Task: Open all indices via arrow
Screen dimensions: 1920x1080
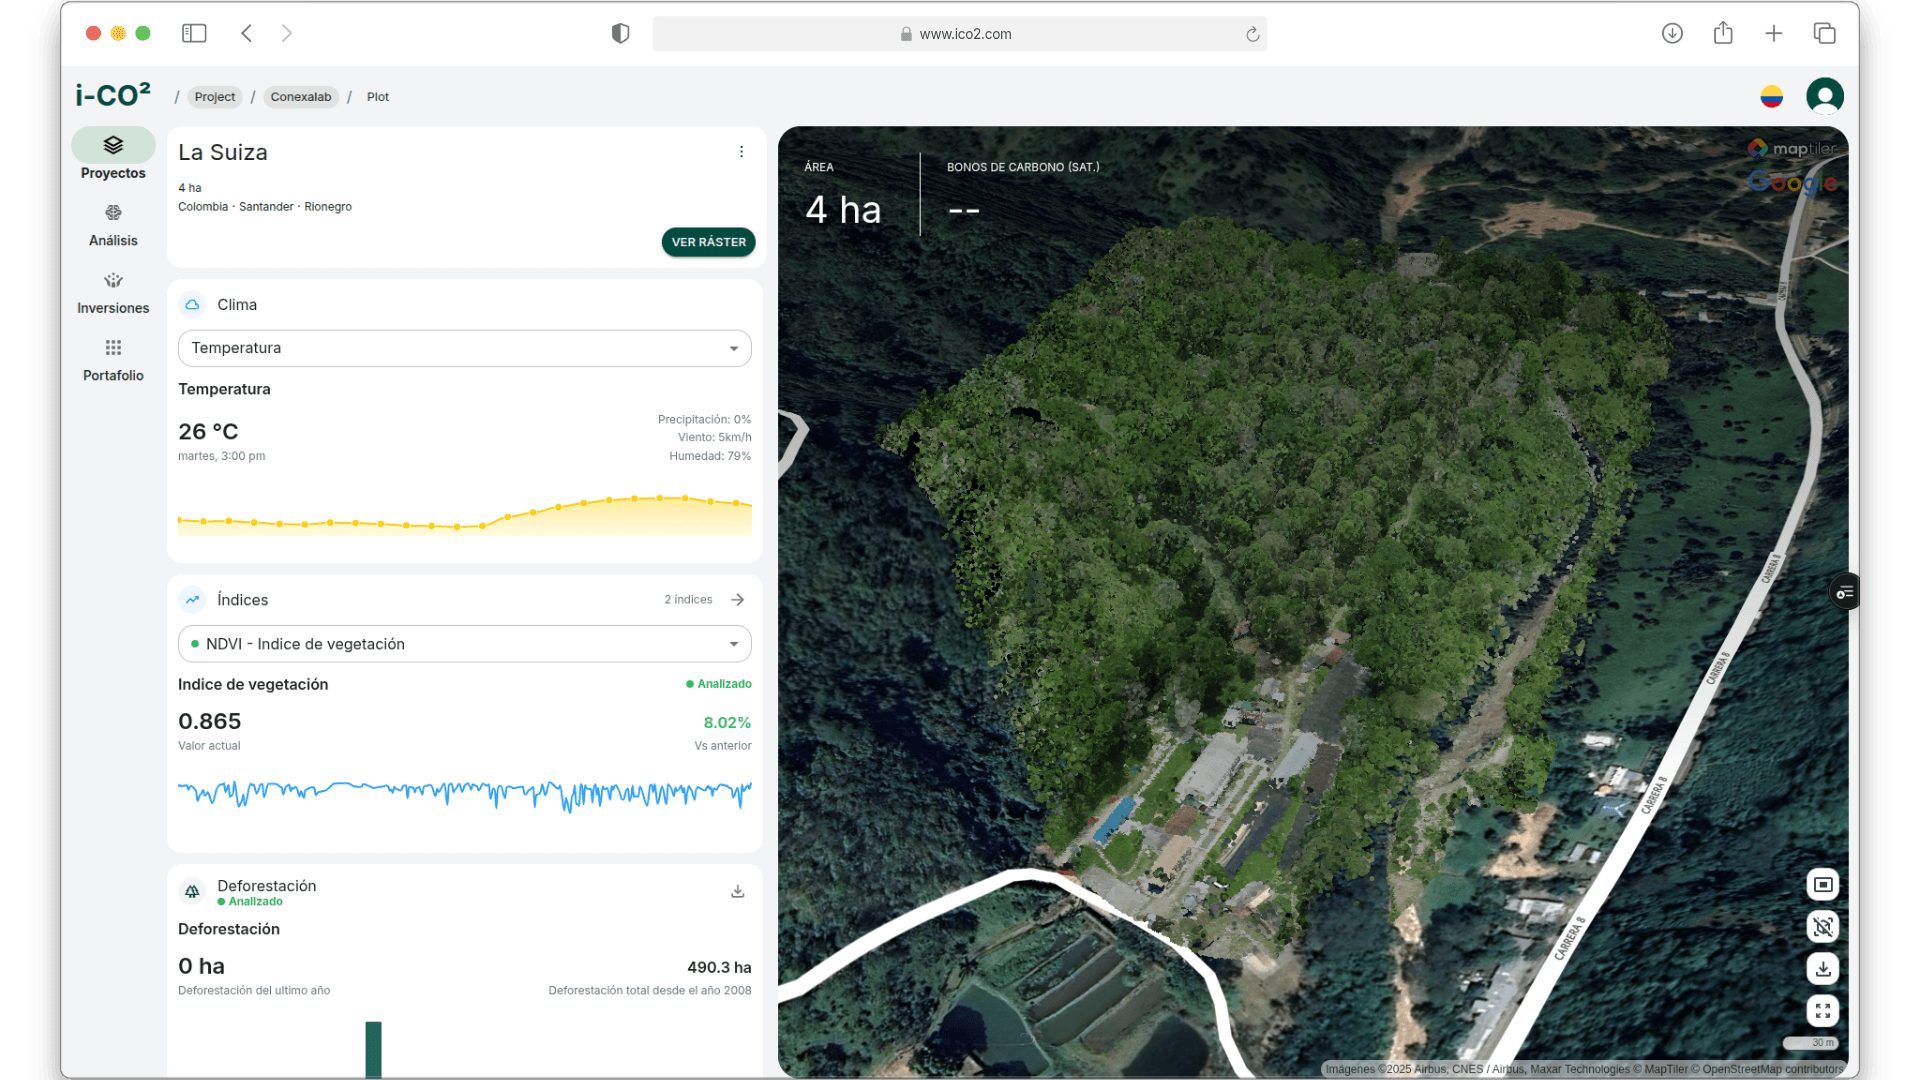Action: 737,600
